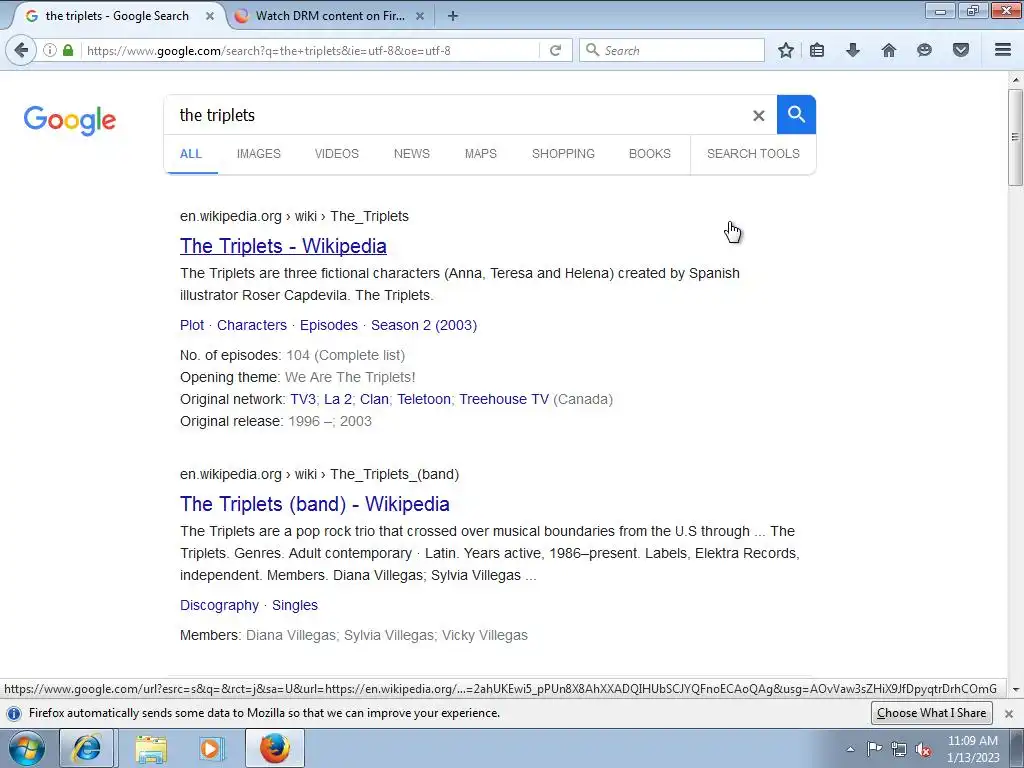Follow the La 2 network link
The width and height of the screenshot is (1024, 768).
pyautogui.click(x=338, y=399)
